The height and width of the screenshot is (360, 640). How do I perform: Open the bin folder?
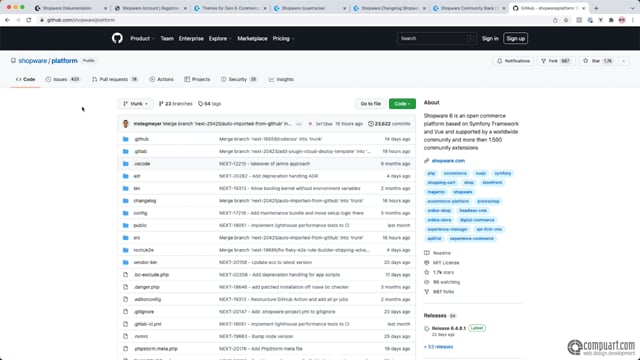click(137, 188)
